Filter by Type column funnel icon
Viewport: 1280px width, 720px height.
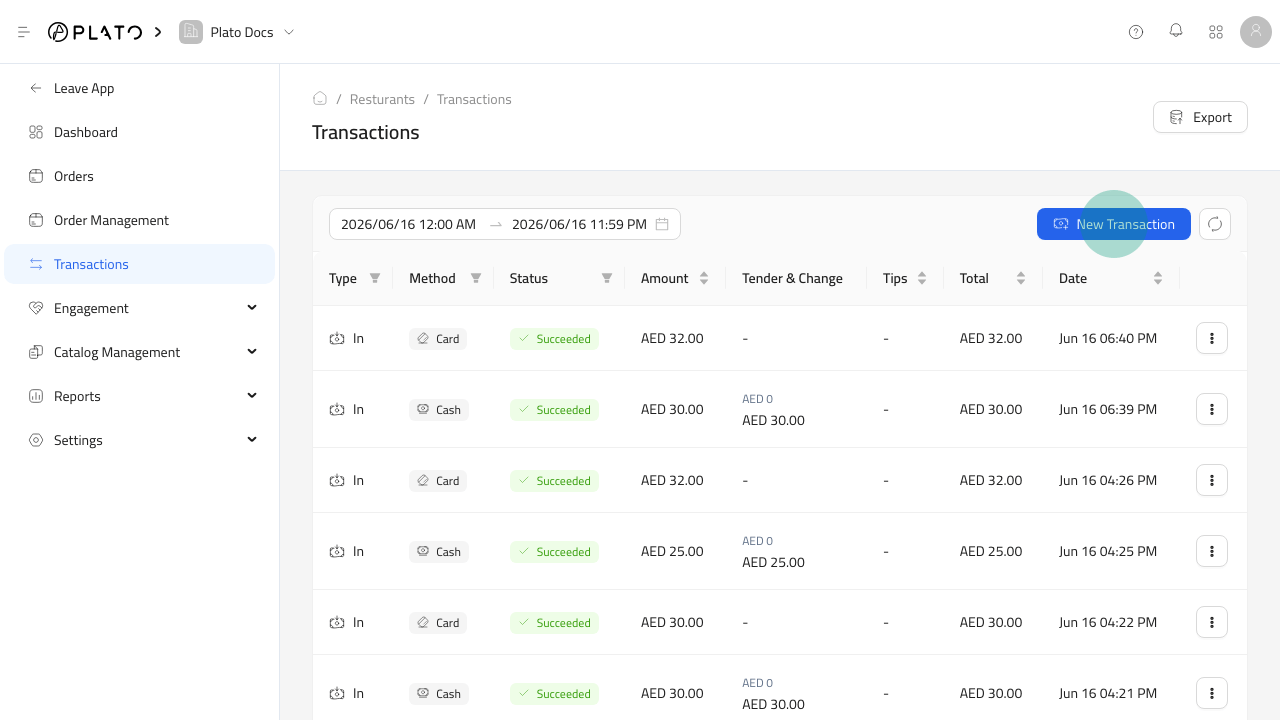(x=375, y=278)
